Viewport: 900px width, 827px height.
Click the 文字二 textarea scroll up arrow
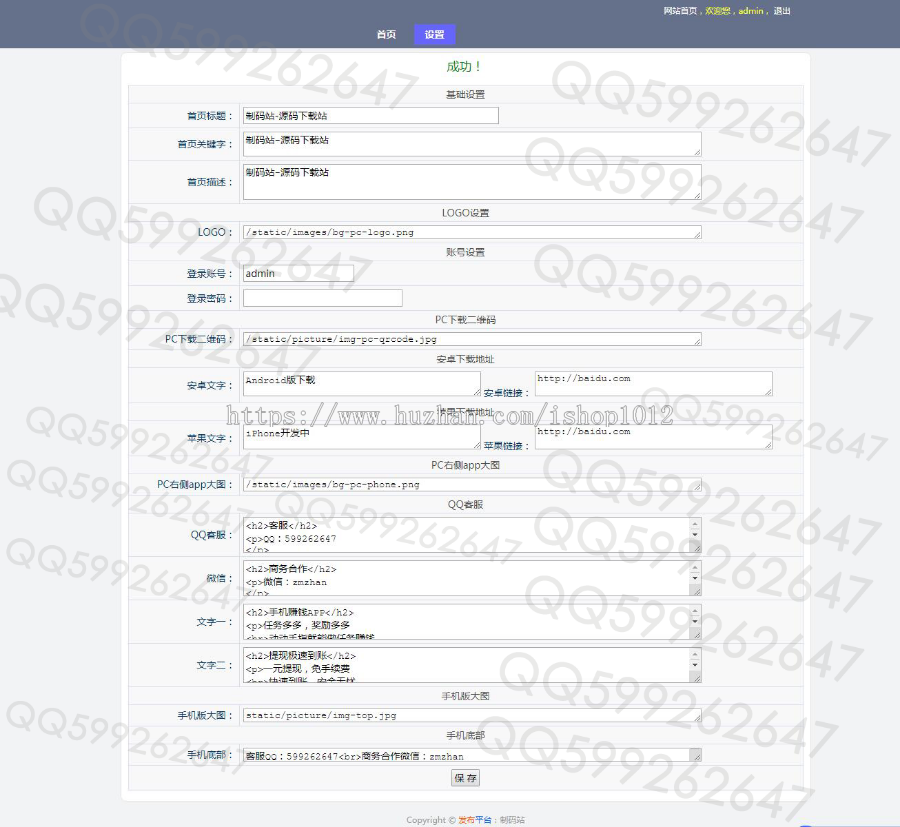pyautogui.click(x=695, y=654)
